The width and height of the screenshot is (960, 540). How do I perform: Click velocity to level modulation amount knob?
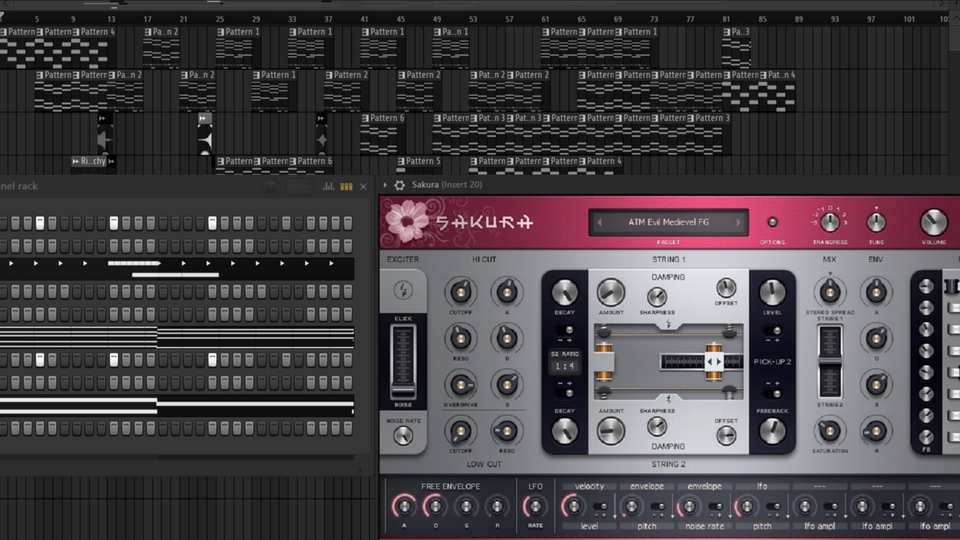(573, 507)
